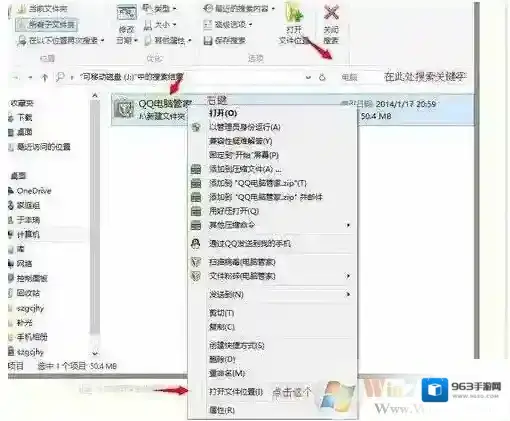Click 打开文件位置 ribbon folder icon
This screenshot has width=510, height=421.
coord(295,13)
